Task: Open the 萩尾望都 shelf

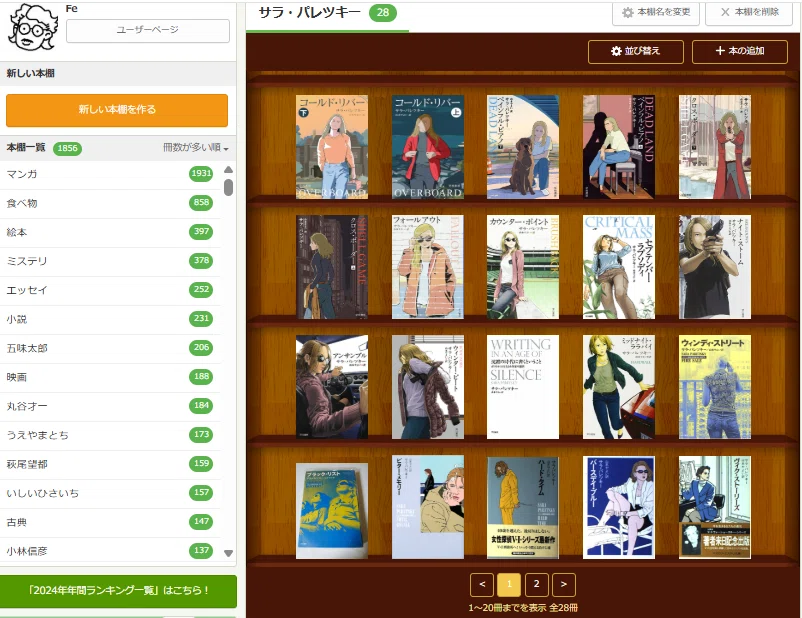Action: pos(110,464)
